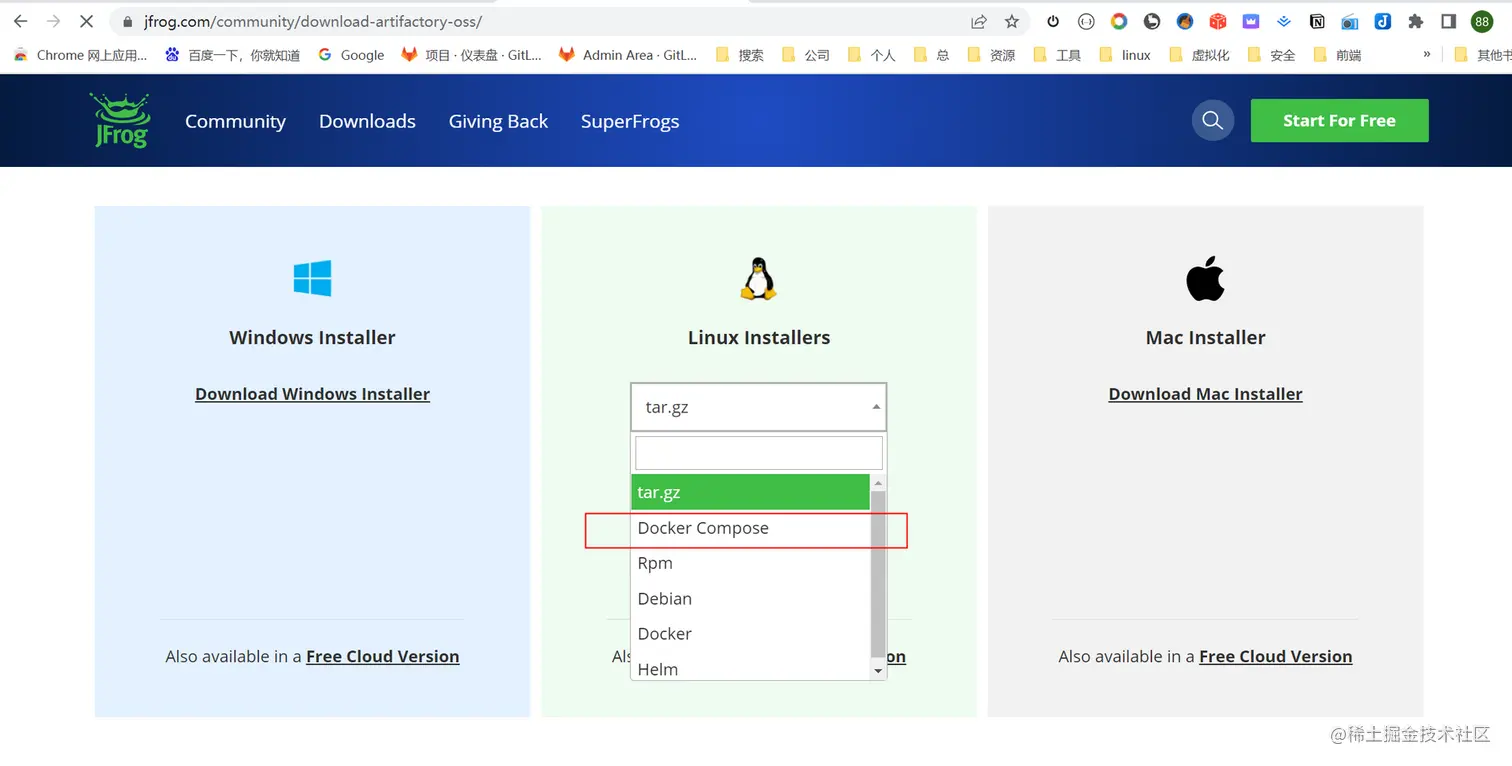Viewport: 1512px width, 766px height.
Task: Click the power button extension icon
Action: pyautogui.click(x=1053, y=21)
